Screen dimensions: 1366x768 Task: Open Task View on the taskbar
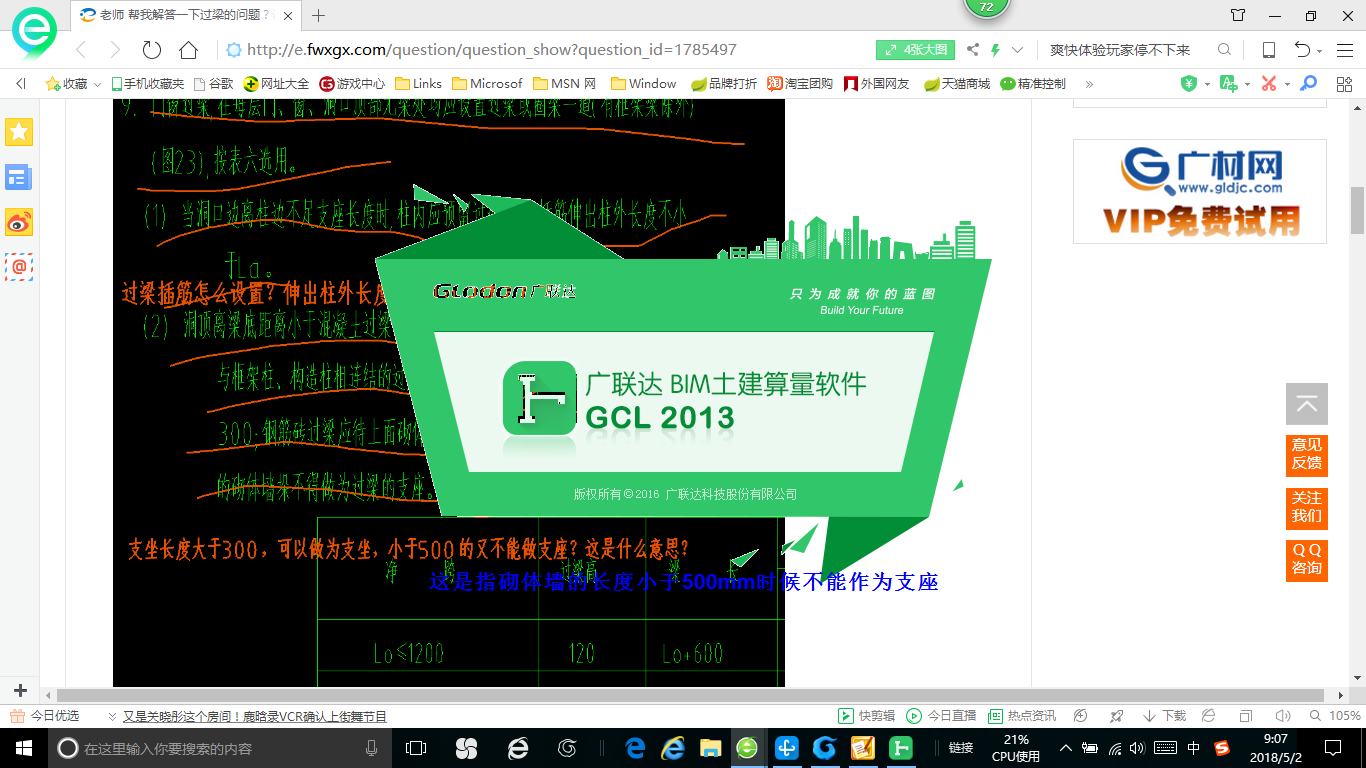(x=416, y=748)
